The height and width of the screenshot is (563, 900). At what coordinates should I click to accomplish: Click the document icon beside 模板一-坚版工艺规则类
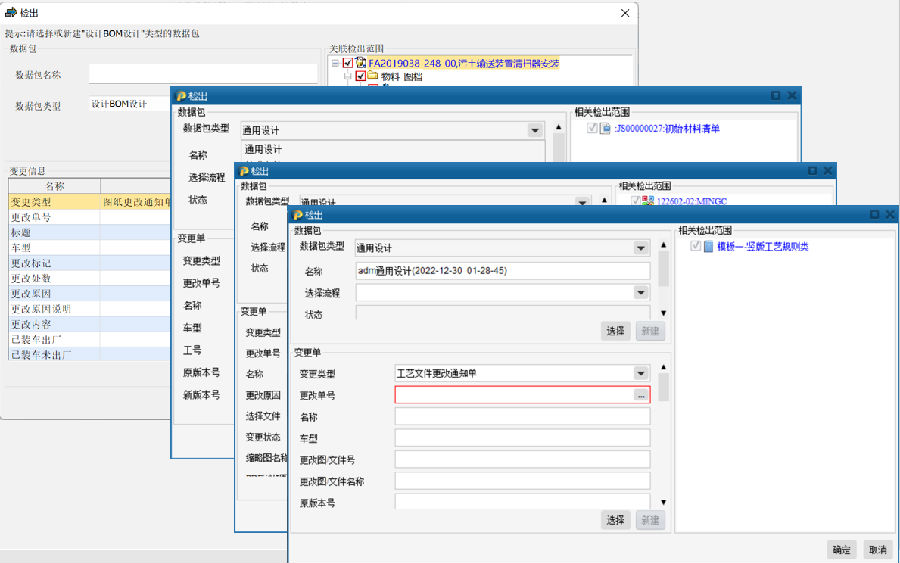click(708, 247)
